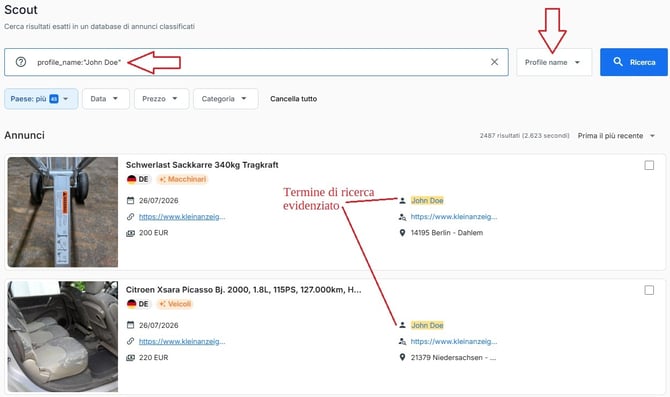
Task: Expand the Paese country filter
Action: tap(41, 99)
